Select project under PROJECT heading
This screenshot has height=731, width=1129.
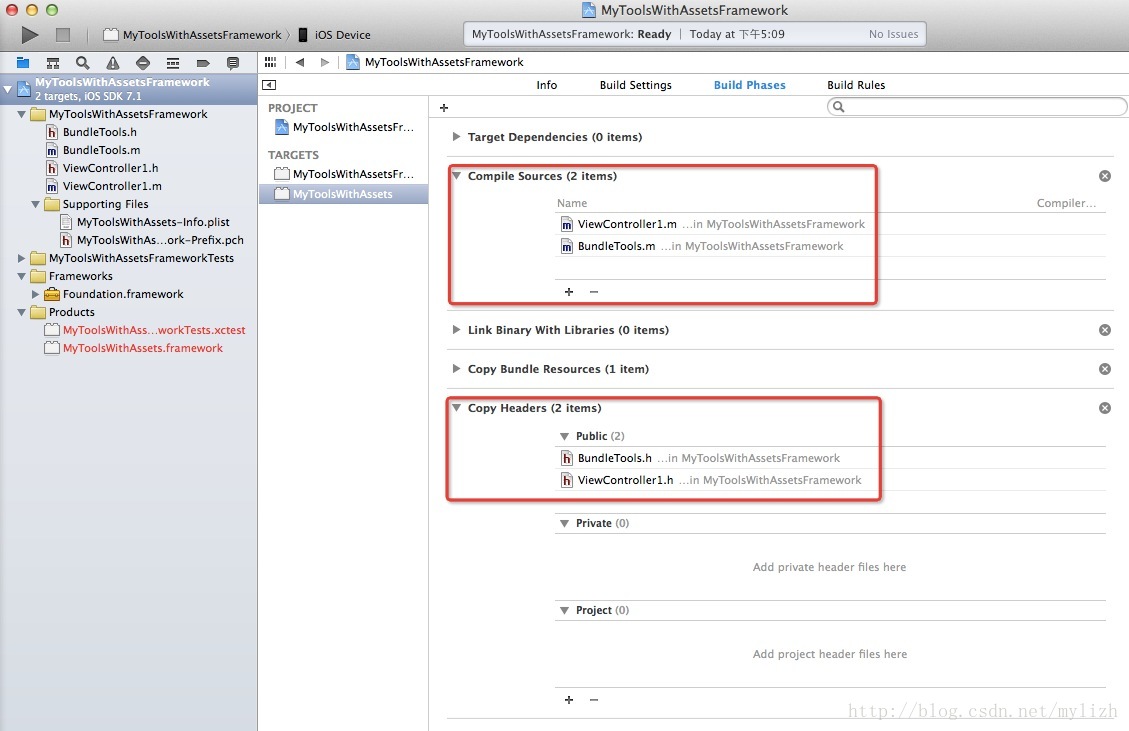pos(344,127)
